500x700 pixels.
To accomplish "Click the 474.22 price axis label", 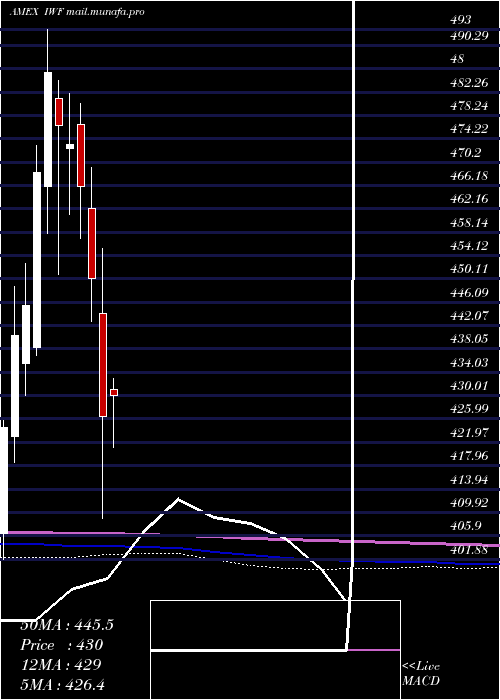I will (x=469, y=129).
